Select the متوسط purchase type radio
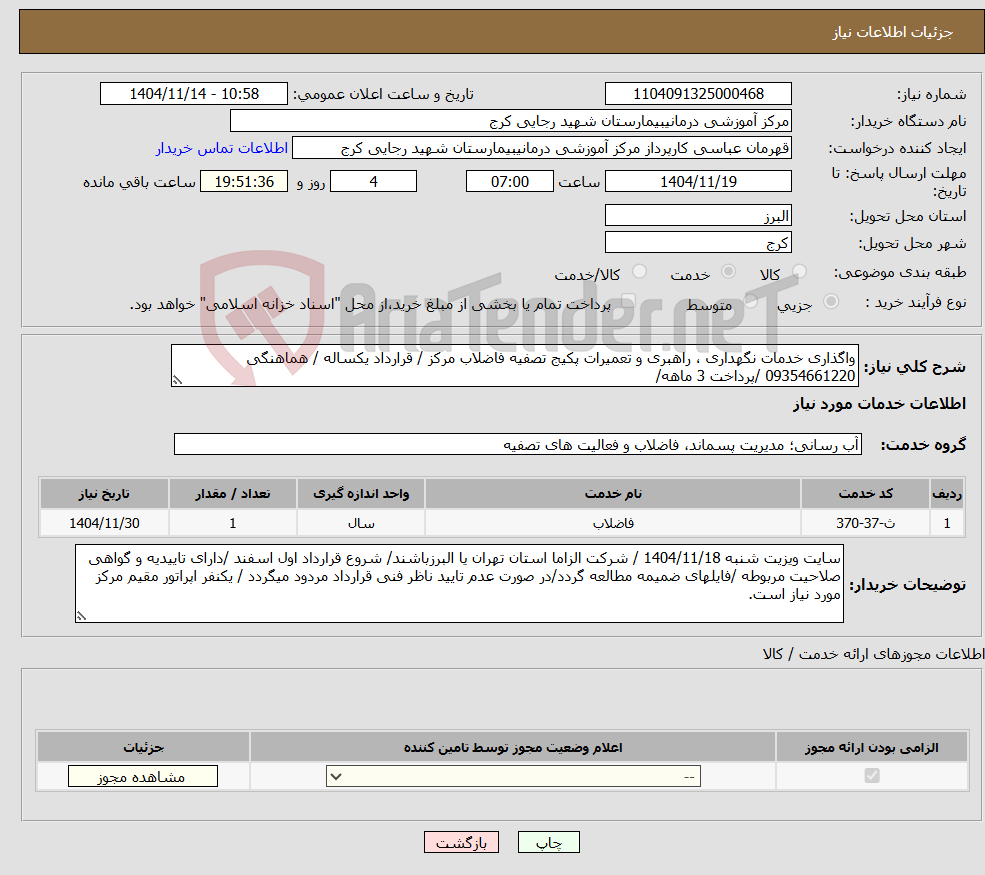 click(751, 302)
